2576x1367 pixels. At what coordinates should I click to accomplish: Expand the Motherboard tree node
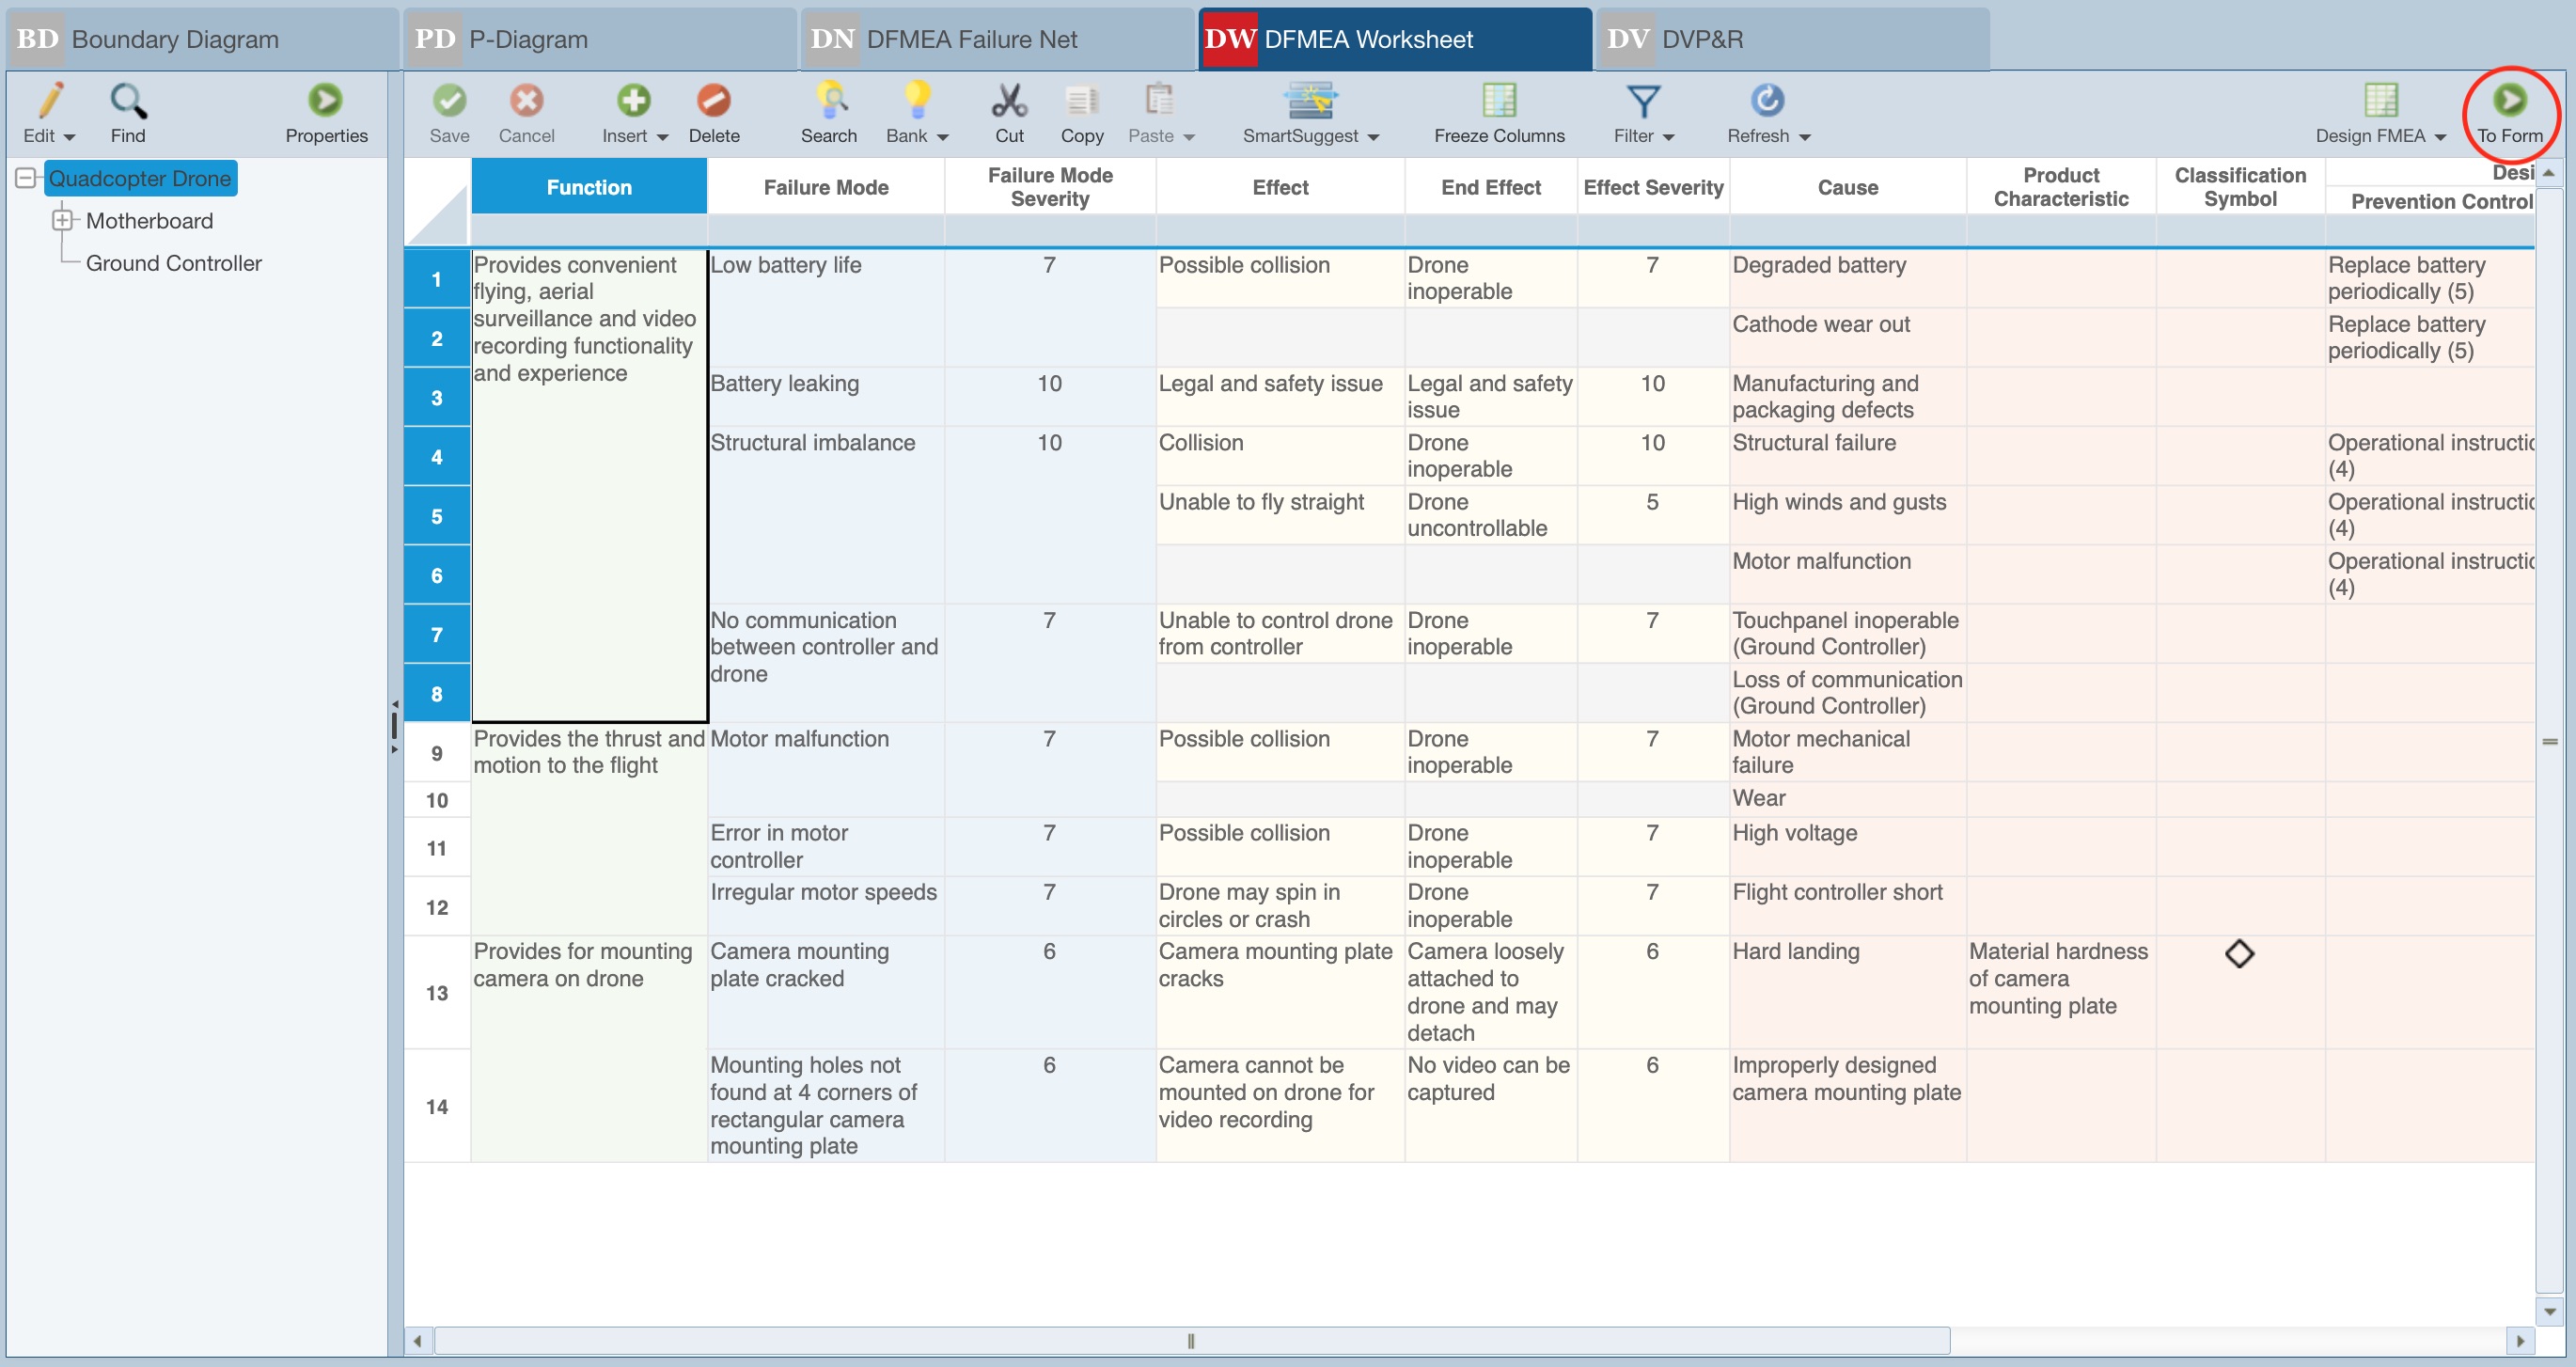[62, 220]
